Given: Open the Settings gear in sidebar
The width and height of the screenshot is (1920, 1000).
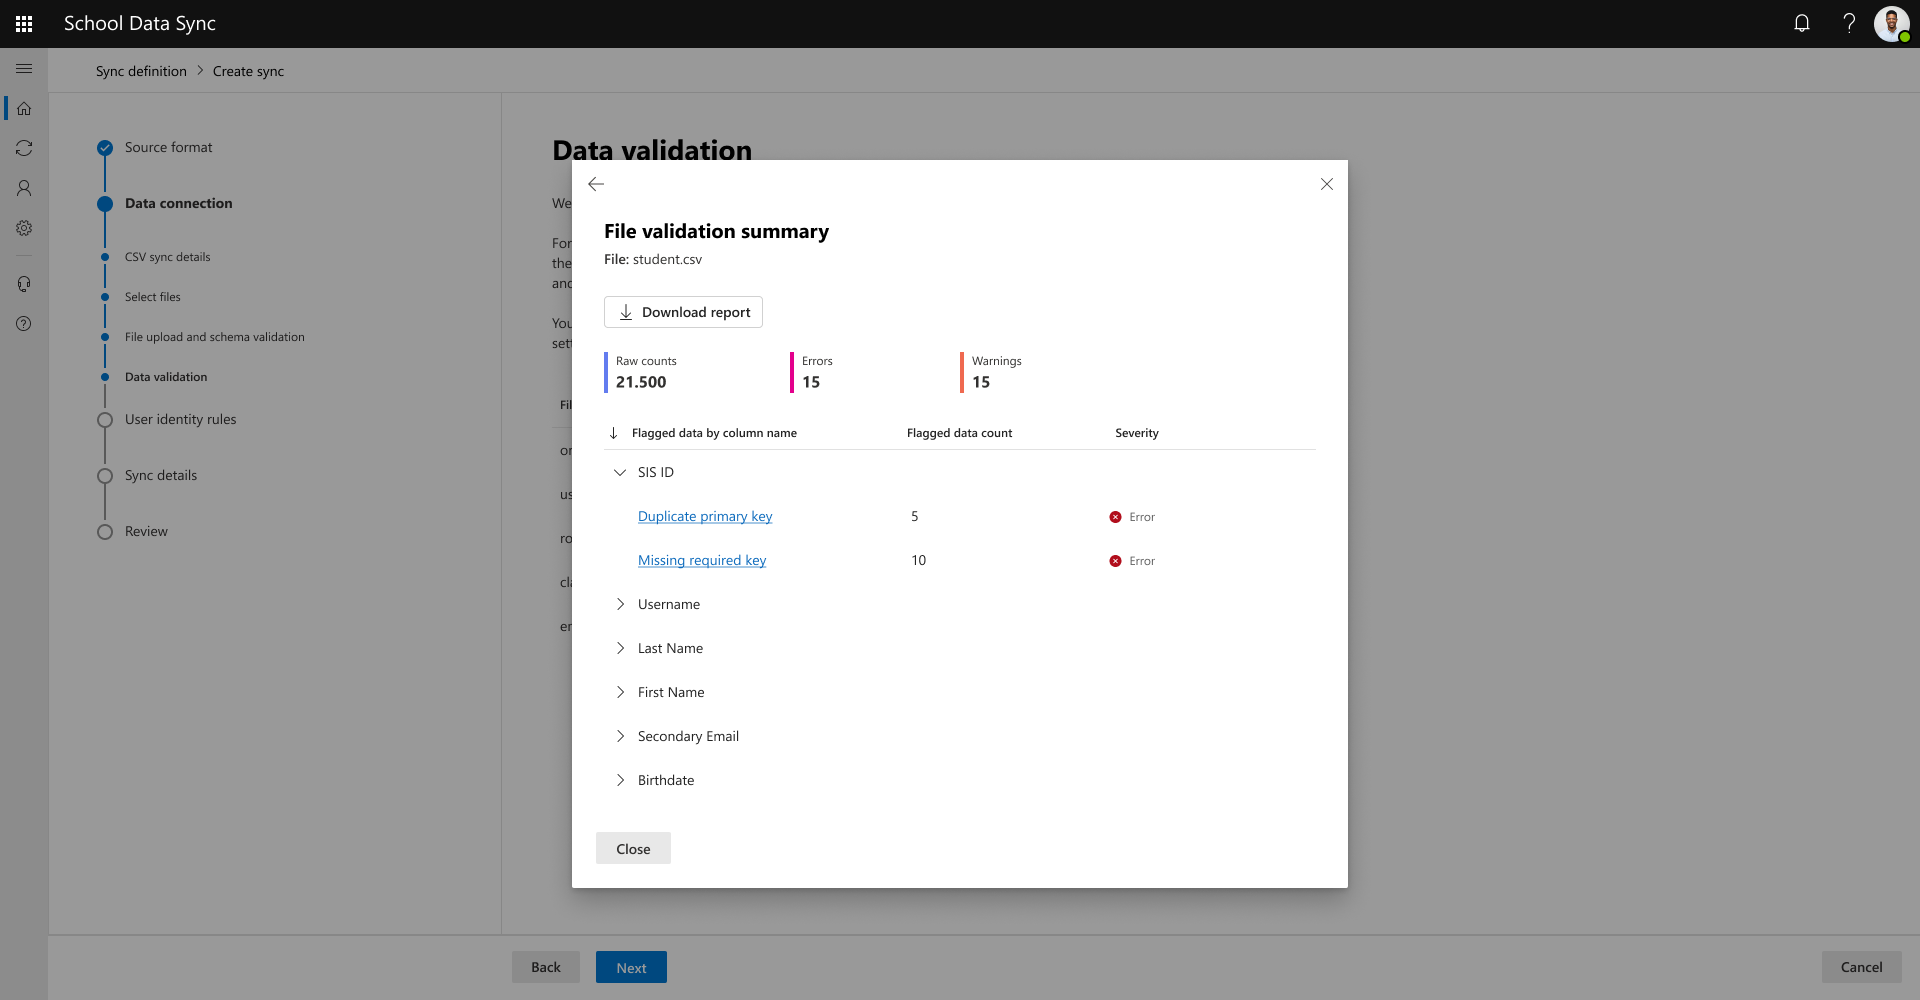Looking at the screenshot, I should tap(24, 228).
